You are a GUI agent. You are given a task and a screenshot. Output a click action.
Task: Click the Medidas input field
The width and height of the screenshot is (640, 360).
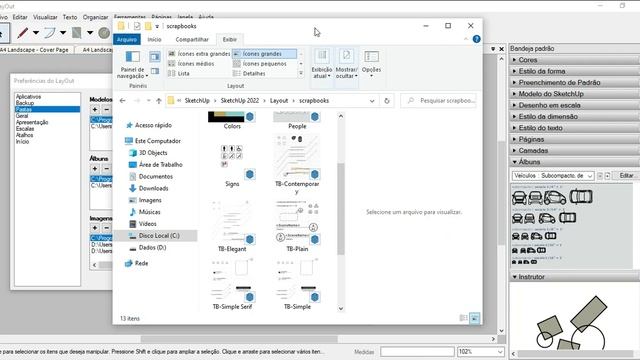(x=417, y=351)
